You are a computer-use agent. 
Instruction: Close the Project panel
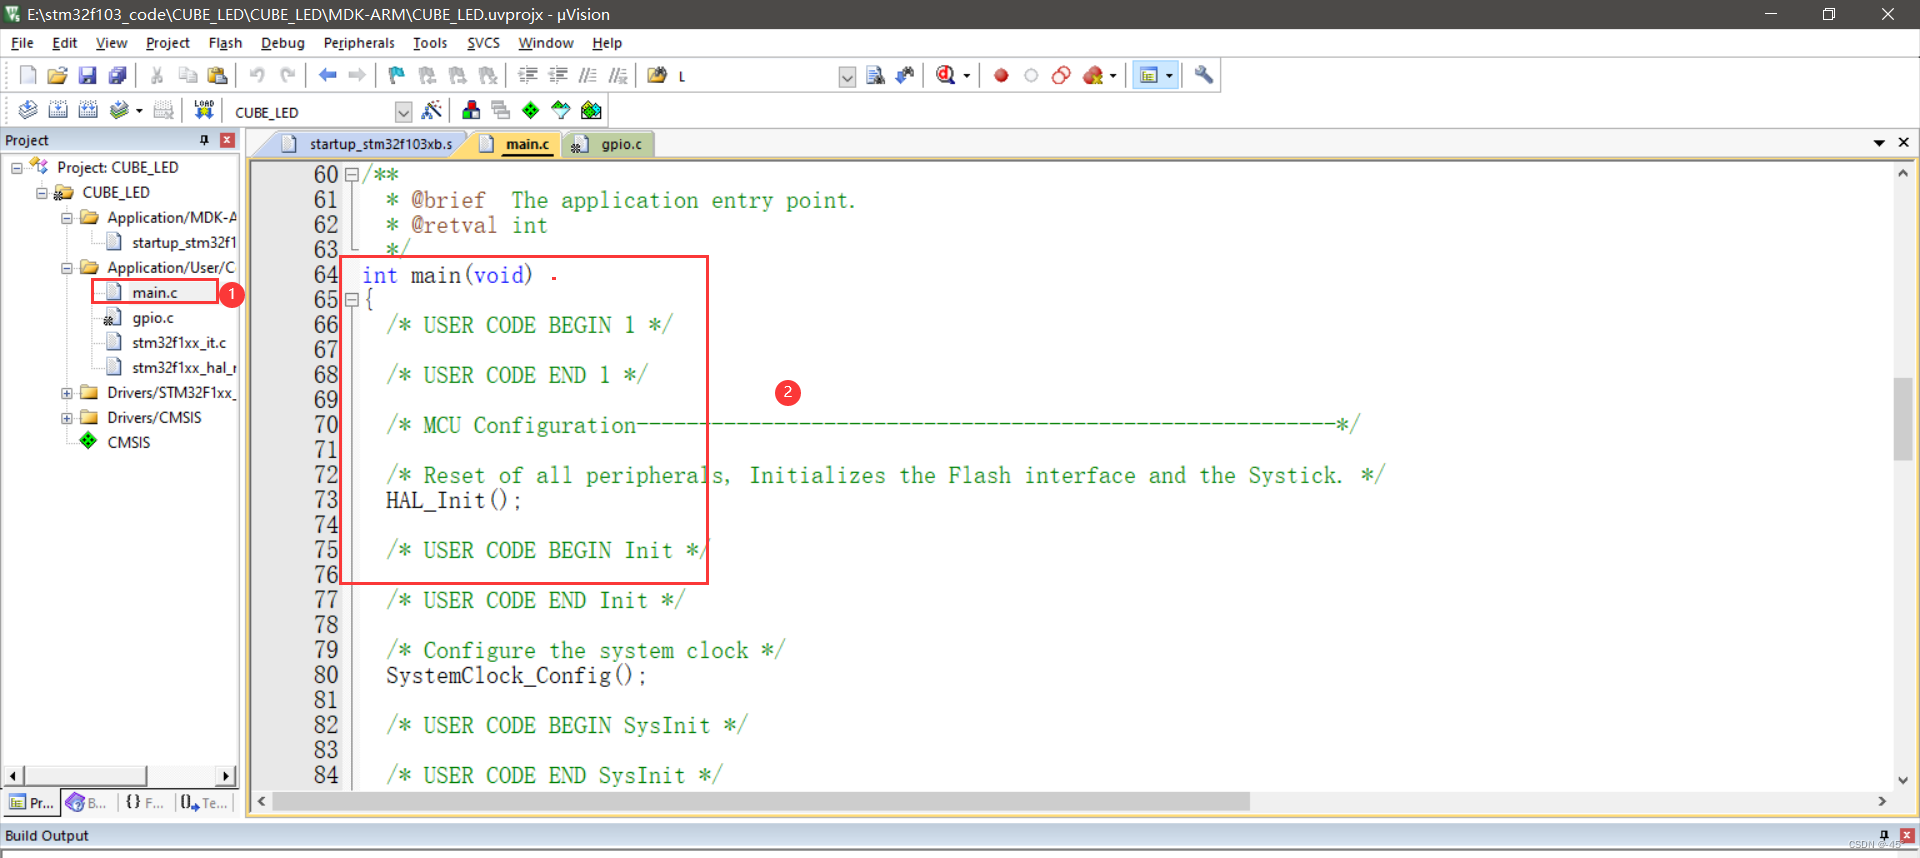pos(227,140)
